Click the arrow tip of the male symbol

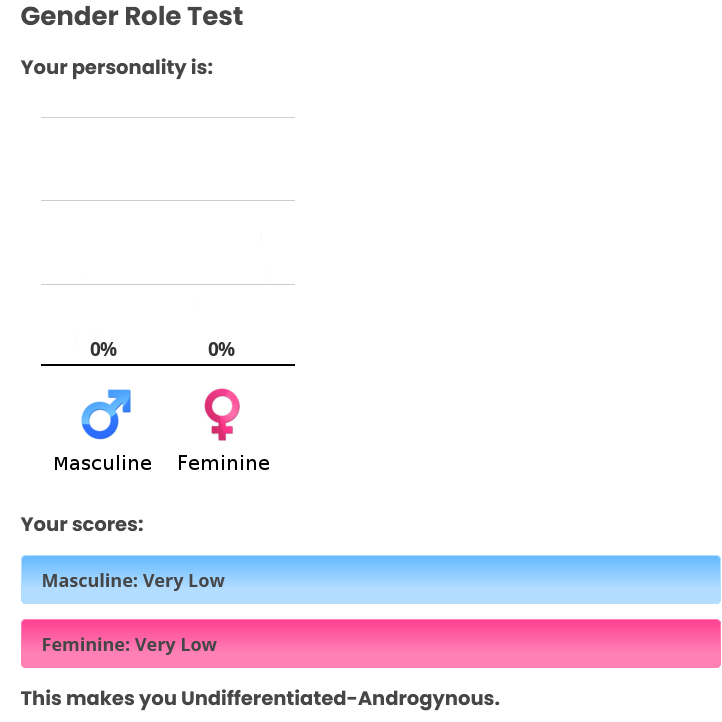point(122,399)
